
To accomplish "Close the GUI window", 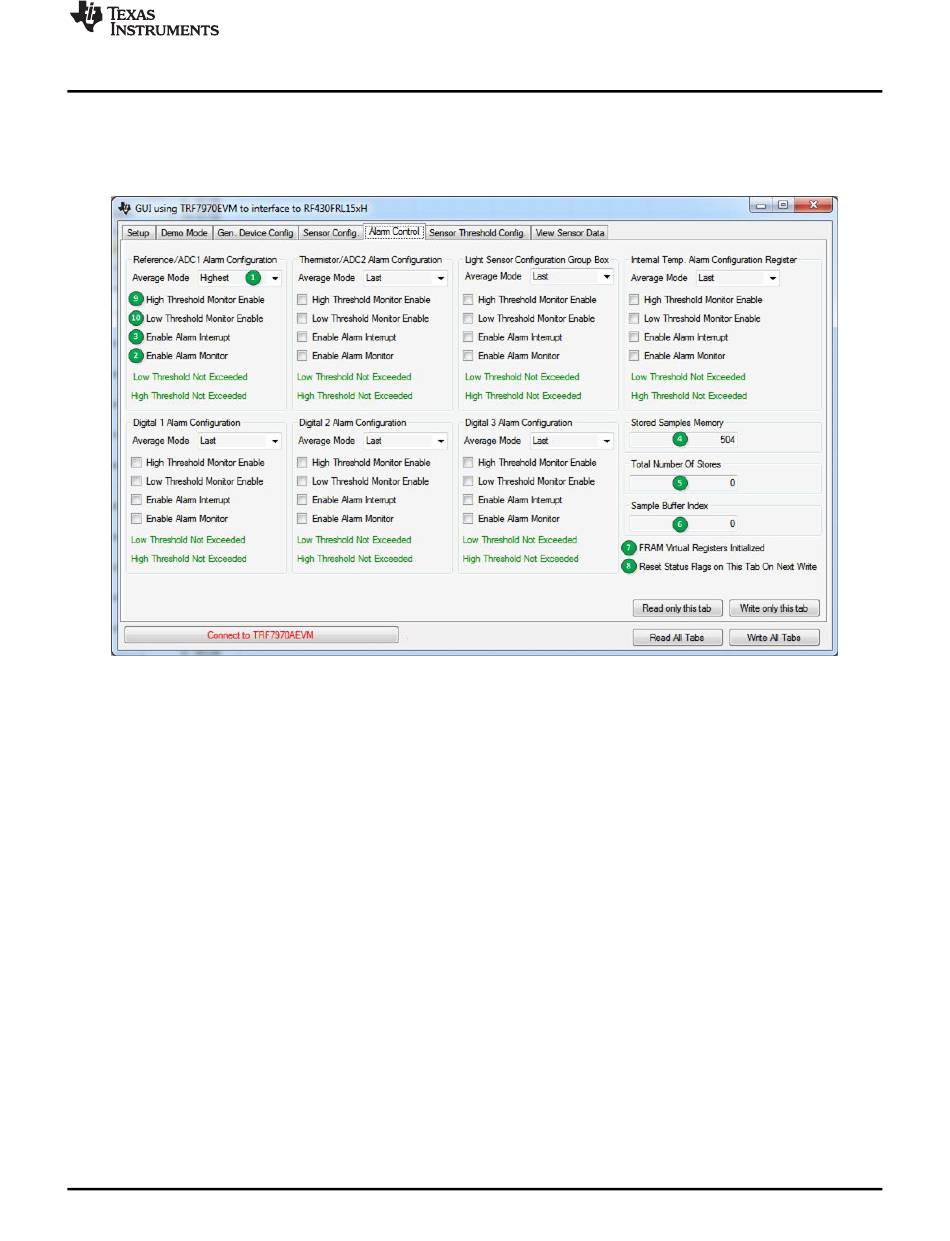I will coord(814,206).
